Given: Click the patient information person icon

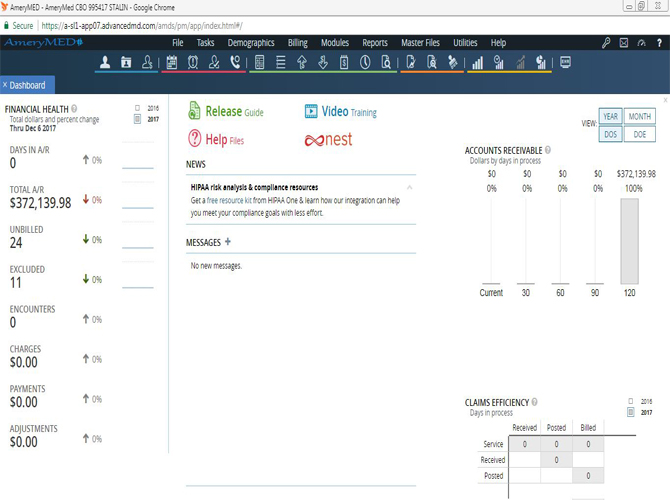Looking at the screenshot, I should coord(105,63).
